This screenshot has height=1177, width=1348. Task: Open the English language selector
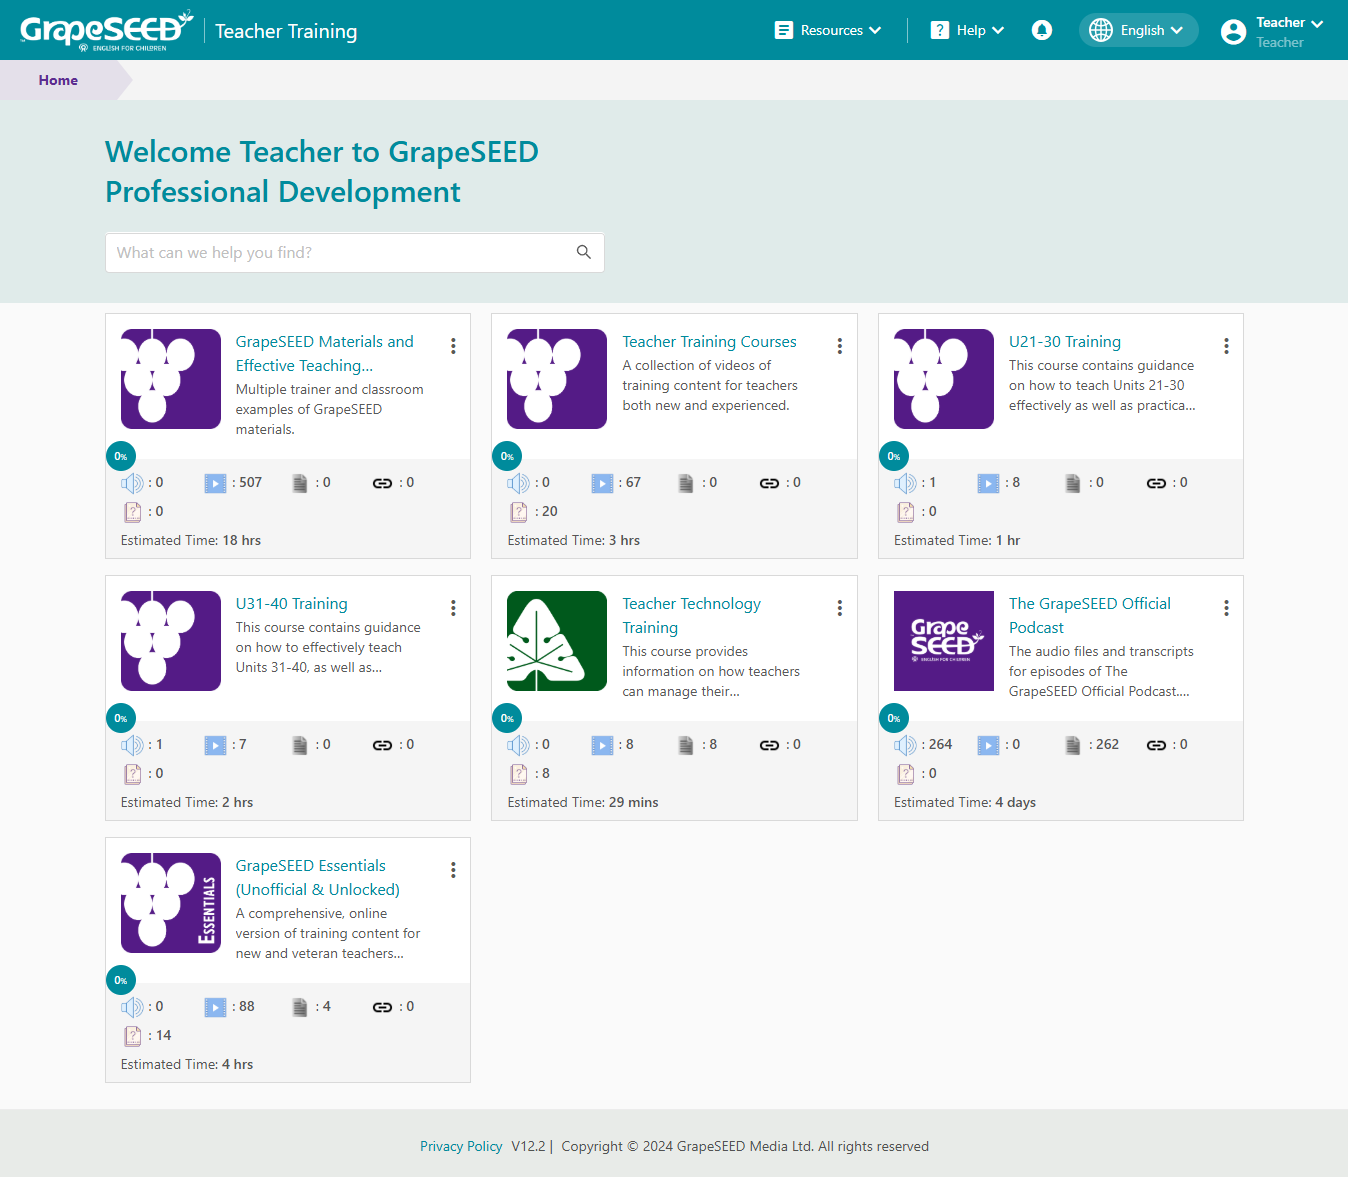[x=1138, y=30]
